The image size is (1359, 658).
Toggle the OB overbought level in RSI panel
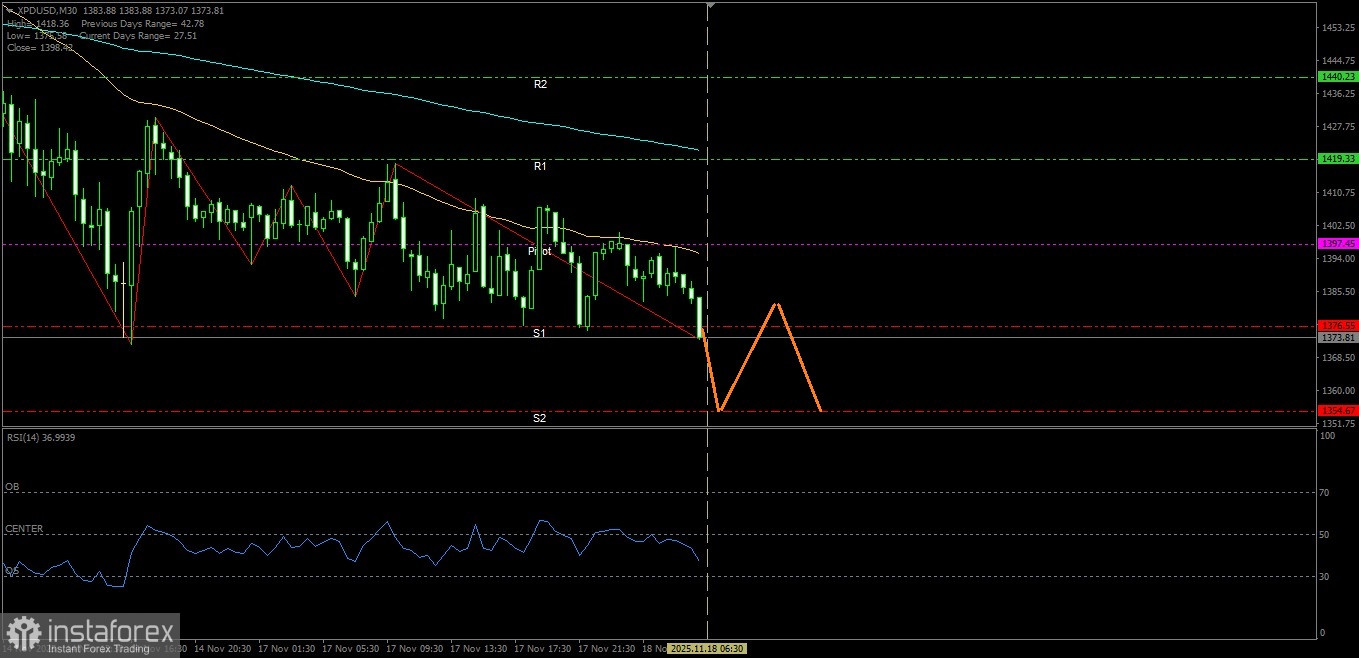click(x=12, y=485)
